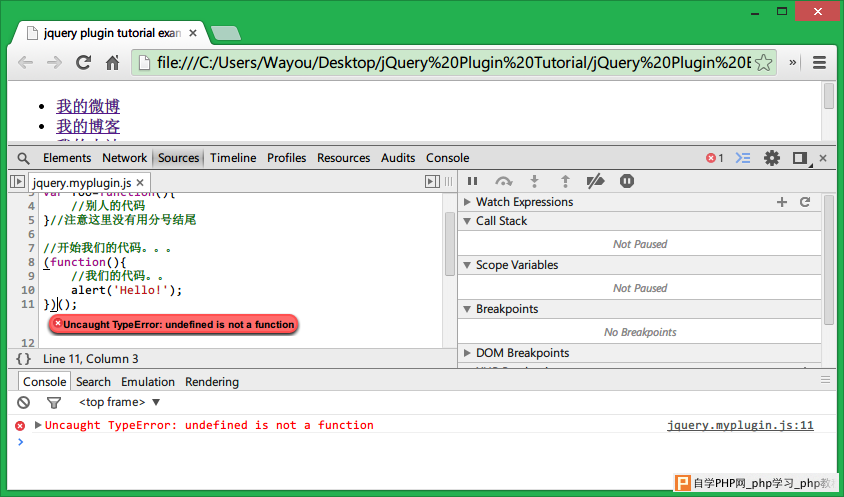This screenshot has width=844, height=497.
Task: Open the Emulation drawer tab
Action: 148,382
